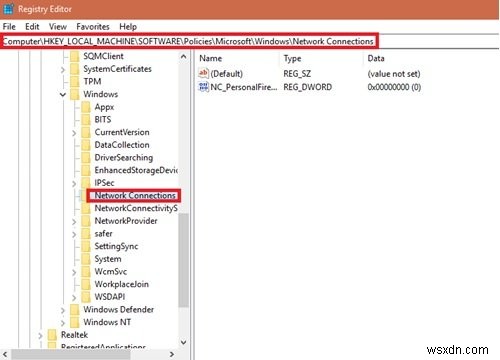Click tree scroll up arrow
The width and height of the screenshot is (500, 360).
coord(183,57)
